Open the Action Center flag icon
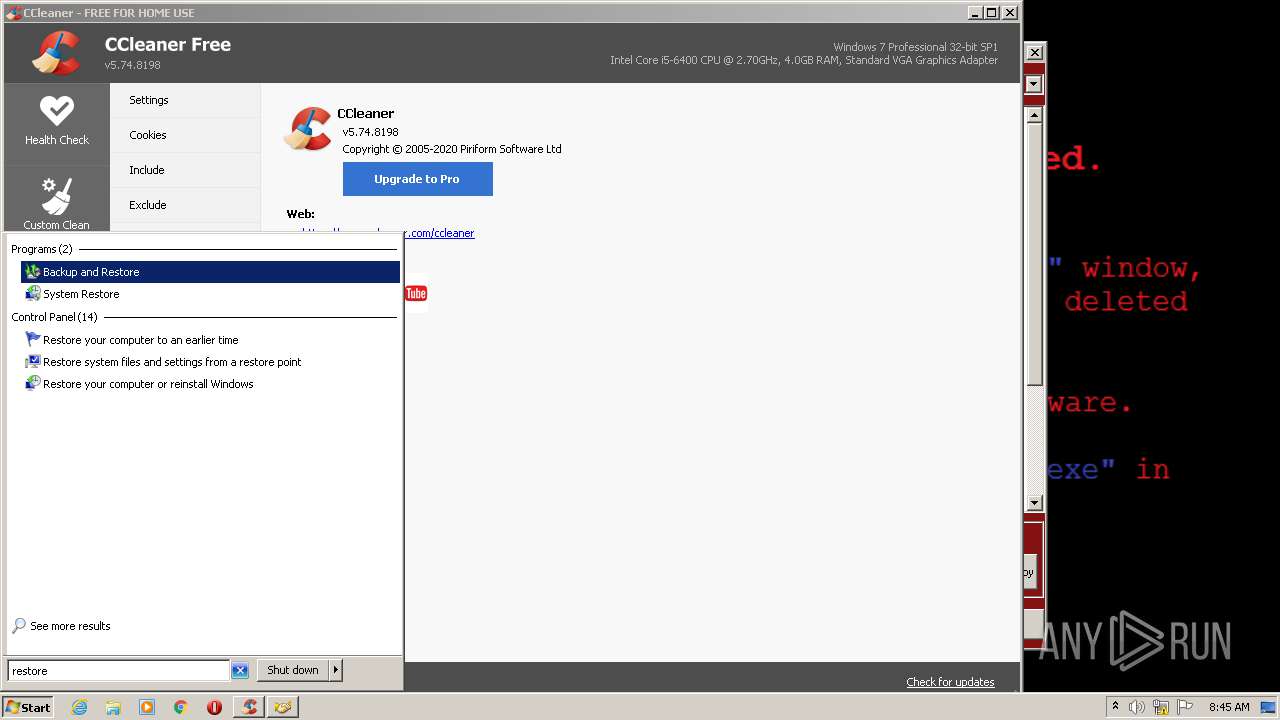This screenshot has width=1280, height=720. click(1185, 707)
